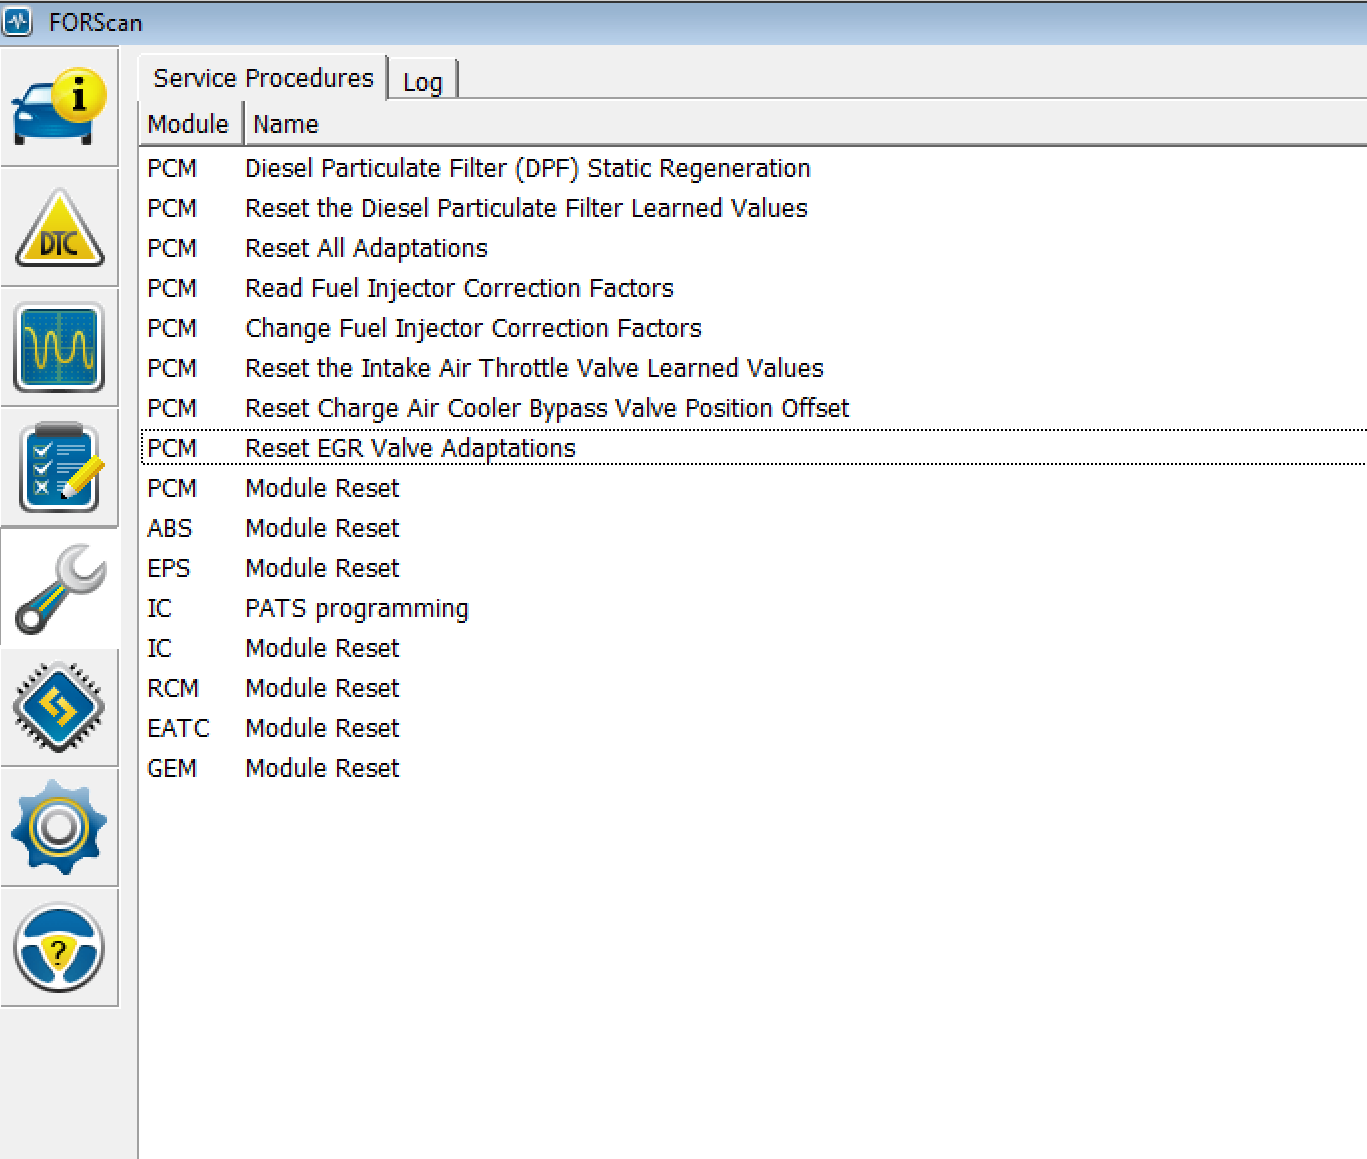Switch to the Log tab
This screenshot has height=1159, width=1367.
[x=422, y=82]
